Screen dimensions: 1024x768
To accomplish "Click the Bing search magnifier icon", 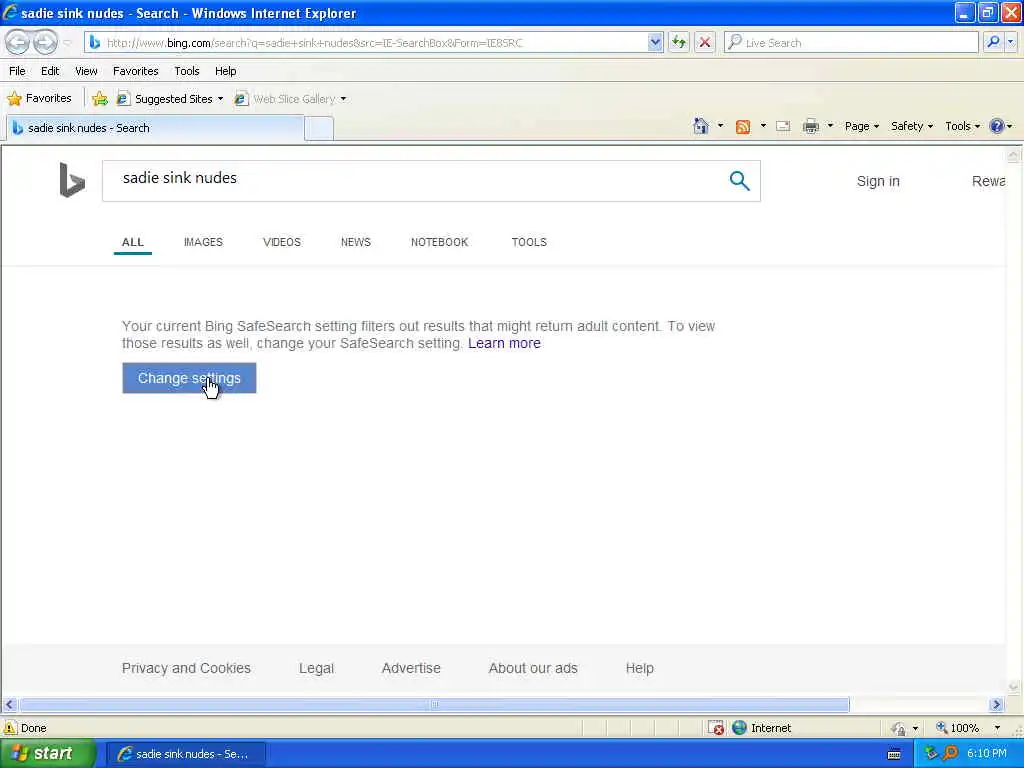I will point(739,180).
